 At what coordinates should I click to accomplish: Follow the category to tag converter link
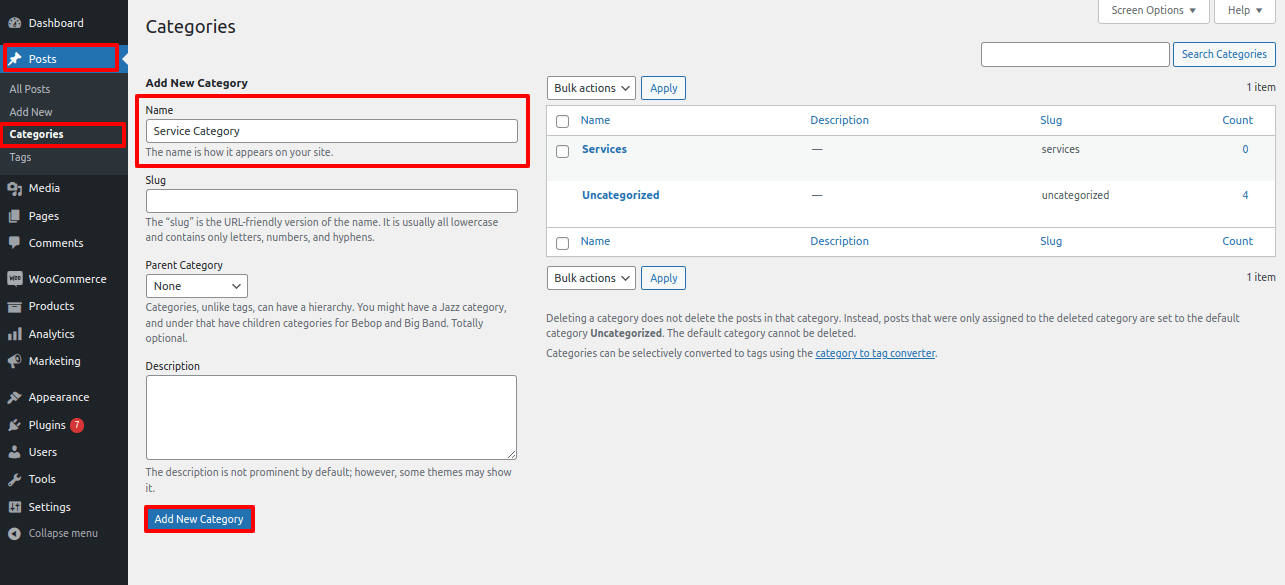coord(875,353)
